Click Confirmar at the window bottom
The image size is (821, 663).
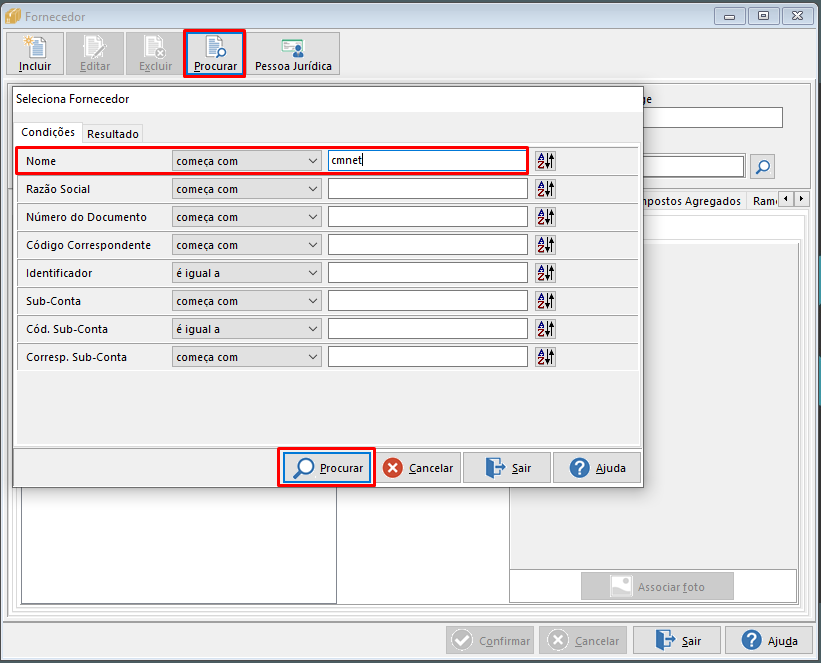[490, 640]
